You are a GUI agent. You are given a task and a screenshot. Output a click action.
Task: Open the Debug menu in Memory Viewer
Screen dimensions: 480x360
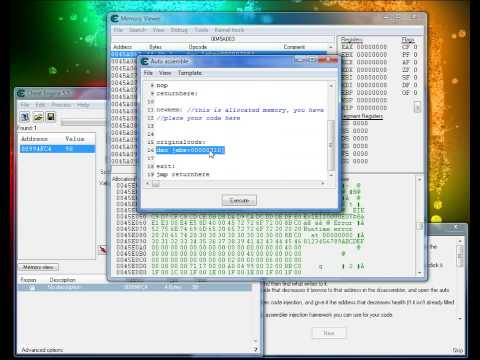pos(179,30)
